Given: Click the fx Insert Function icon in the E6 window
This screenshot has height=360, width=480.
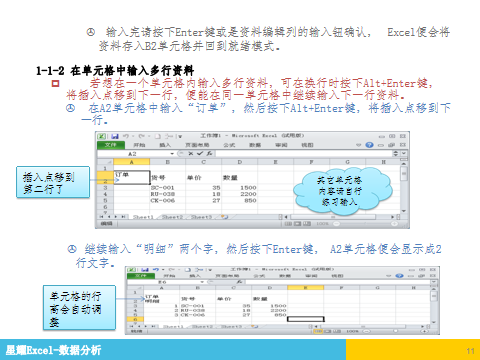Looking at the screenshot, I should (239, 282).
